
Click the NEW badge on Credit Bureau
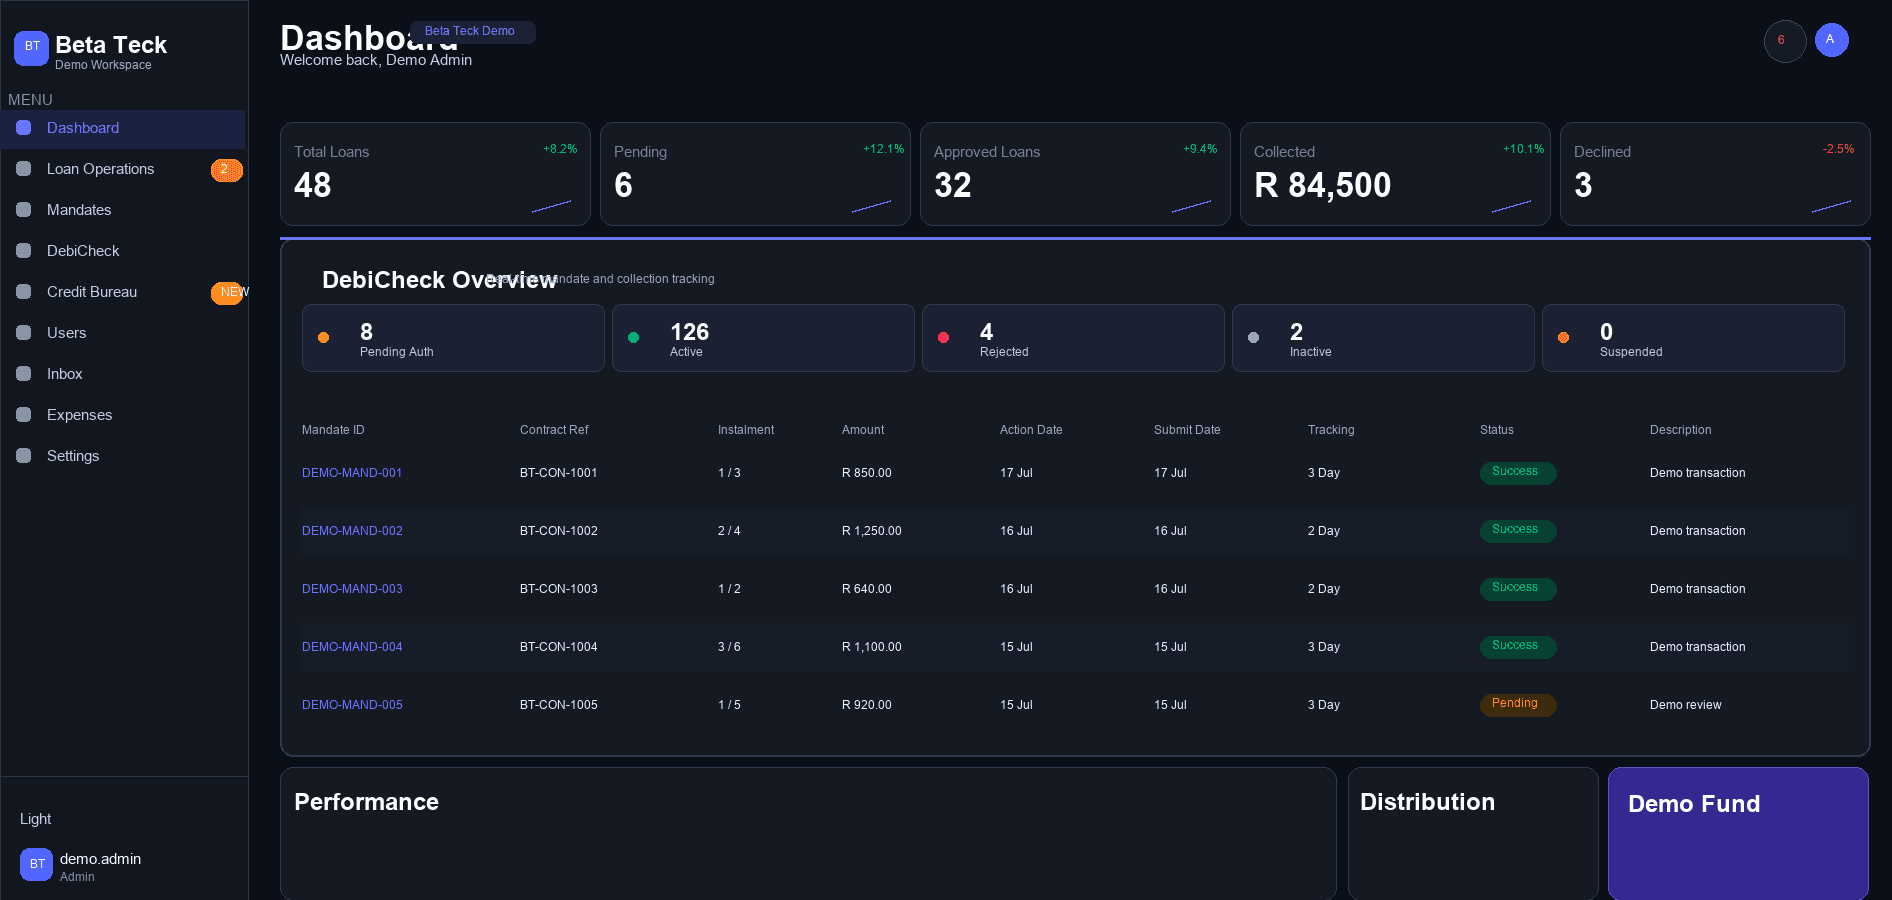coord(229,292)
